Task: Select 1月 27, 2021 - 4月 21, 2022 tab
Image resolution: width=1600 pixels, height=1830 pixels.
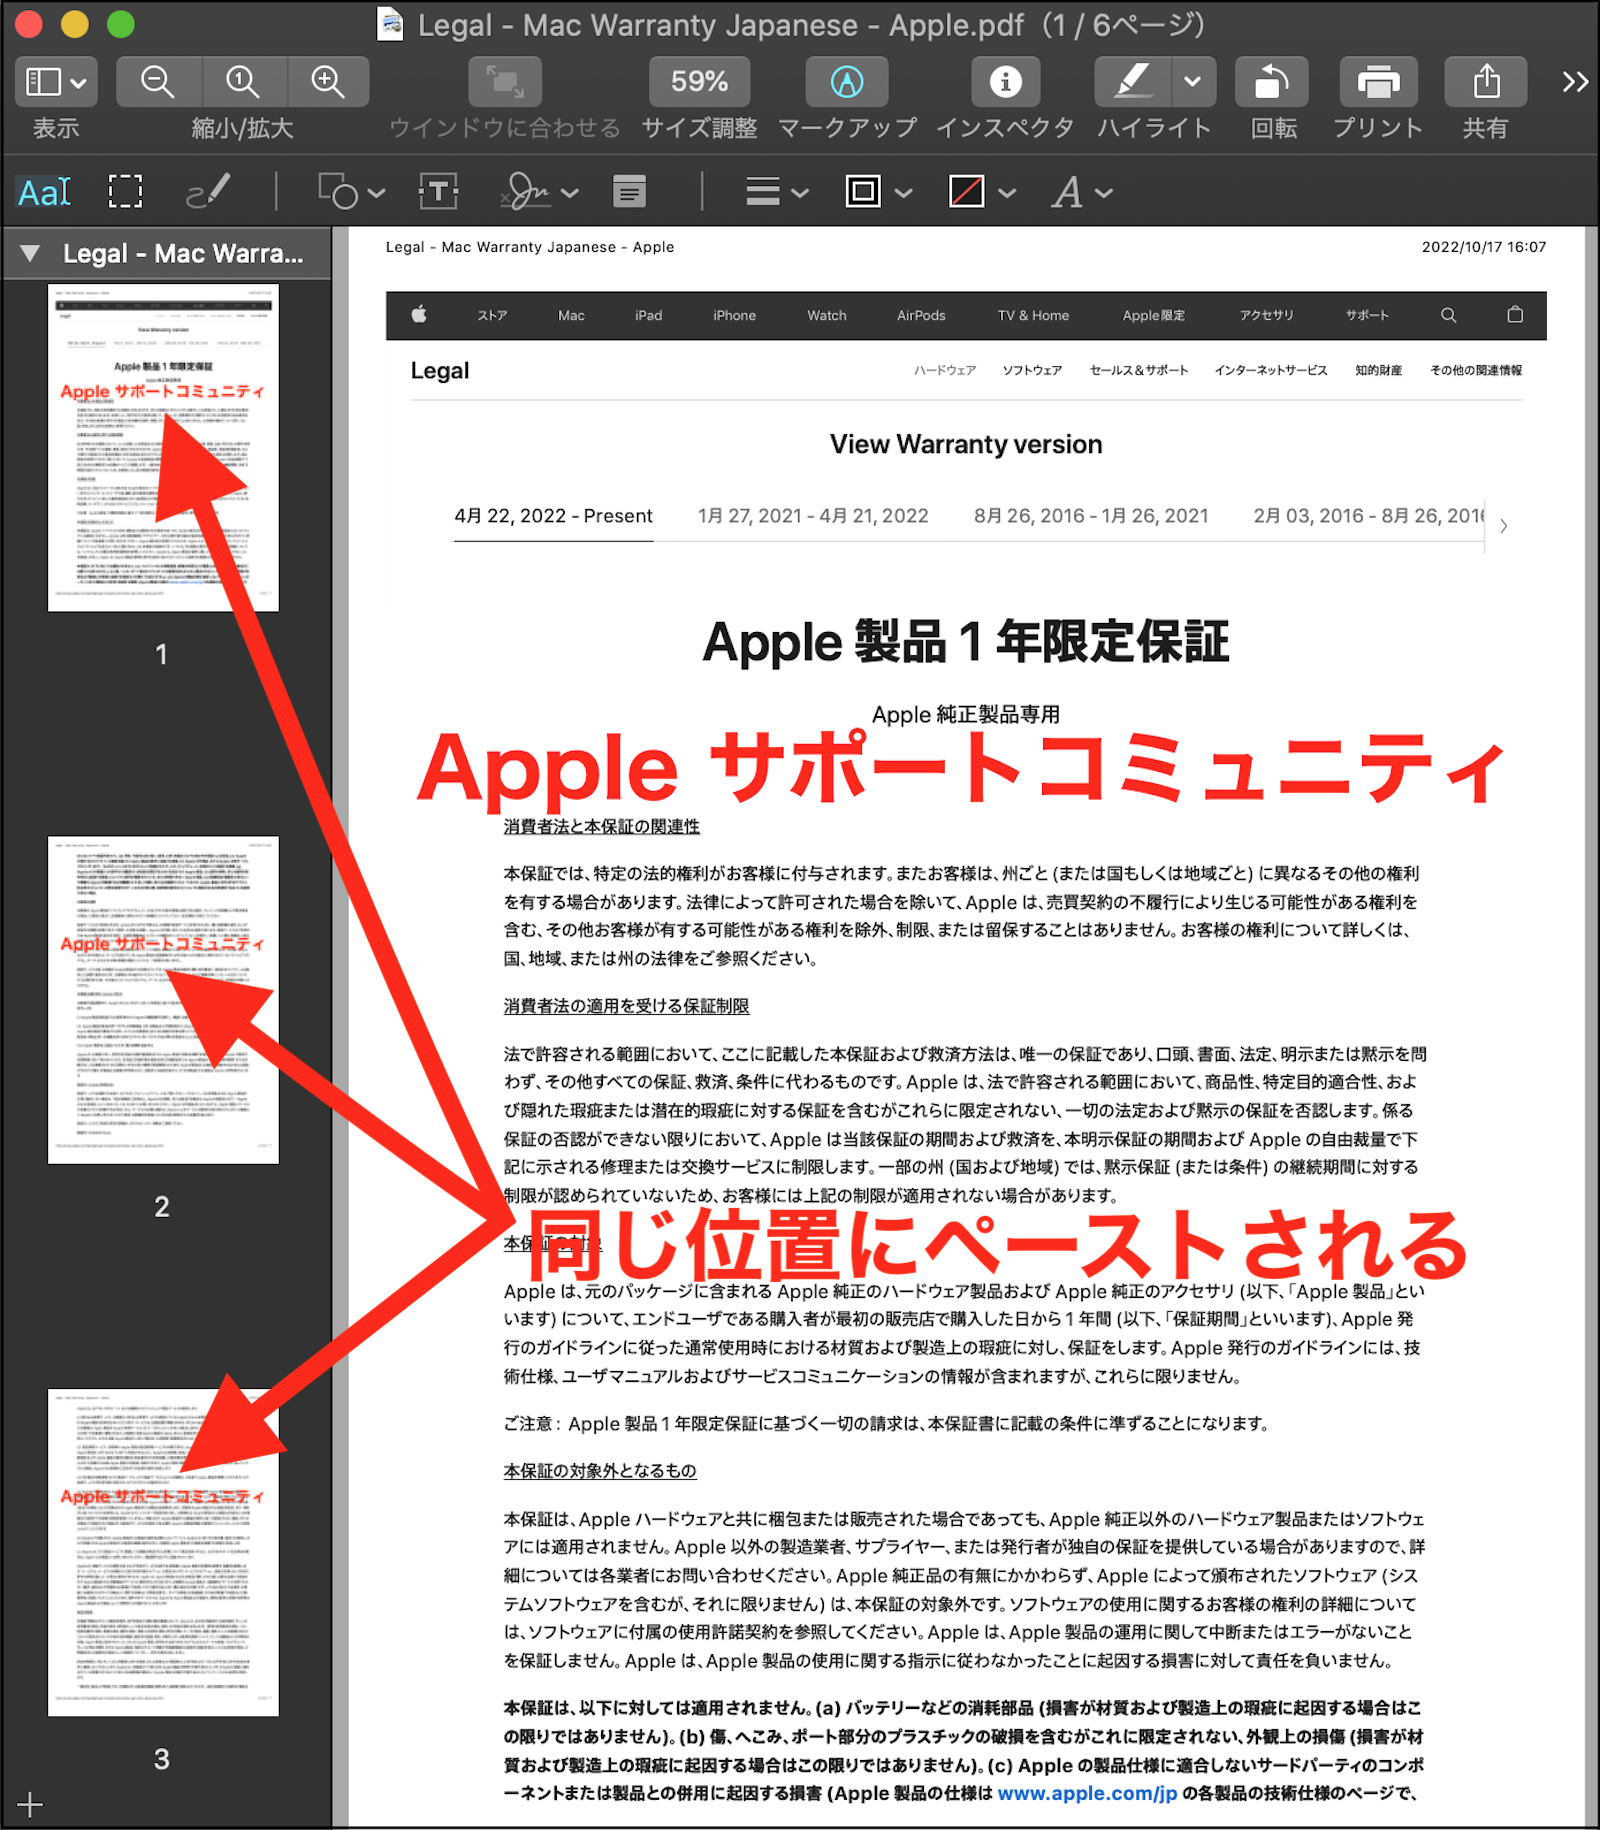Action: click(813, 516)
